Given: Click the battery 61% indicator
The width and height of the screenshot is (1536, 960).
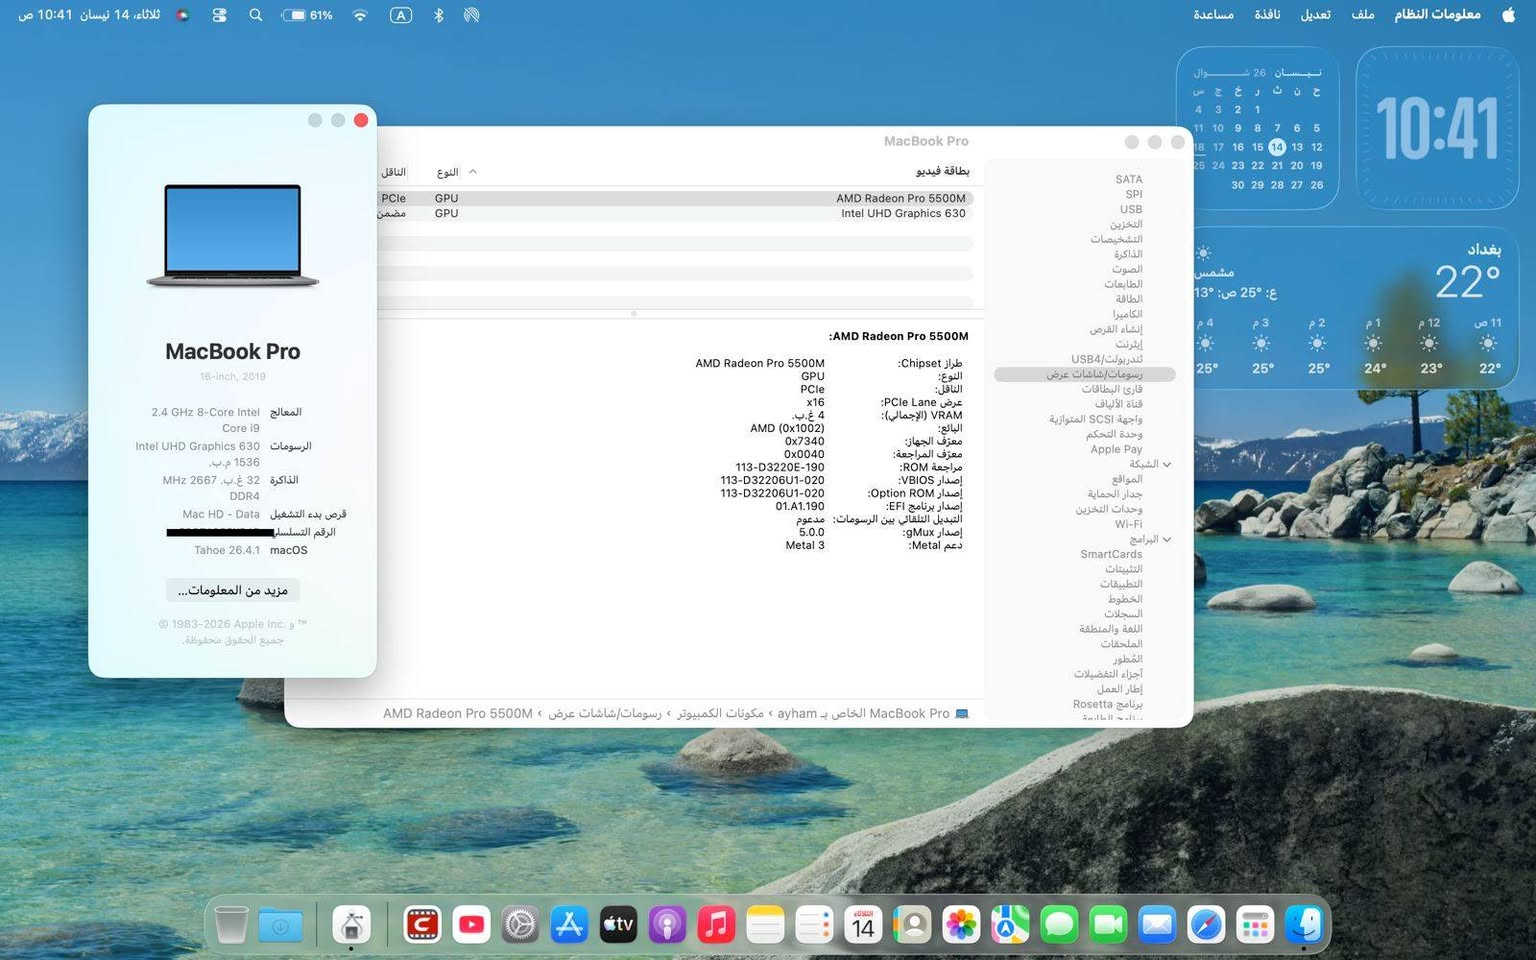Looking at the screenshot, I should 307,15.
